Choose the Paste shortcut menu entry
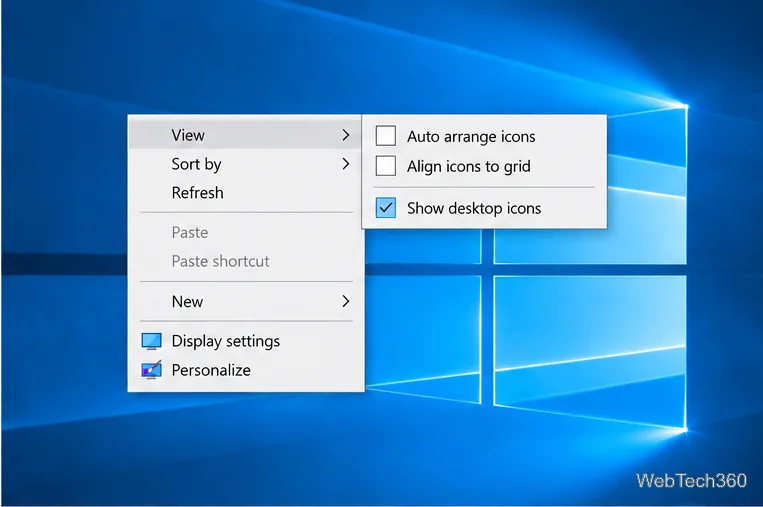This screenshot has width=763, height=507. point(246,261)
